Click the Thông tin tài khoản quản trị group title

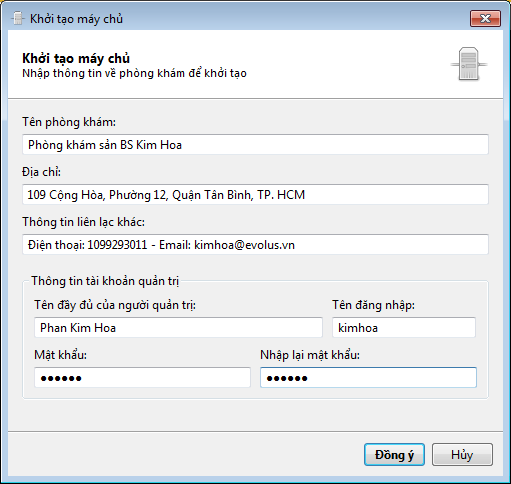tap(105, 281)
